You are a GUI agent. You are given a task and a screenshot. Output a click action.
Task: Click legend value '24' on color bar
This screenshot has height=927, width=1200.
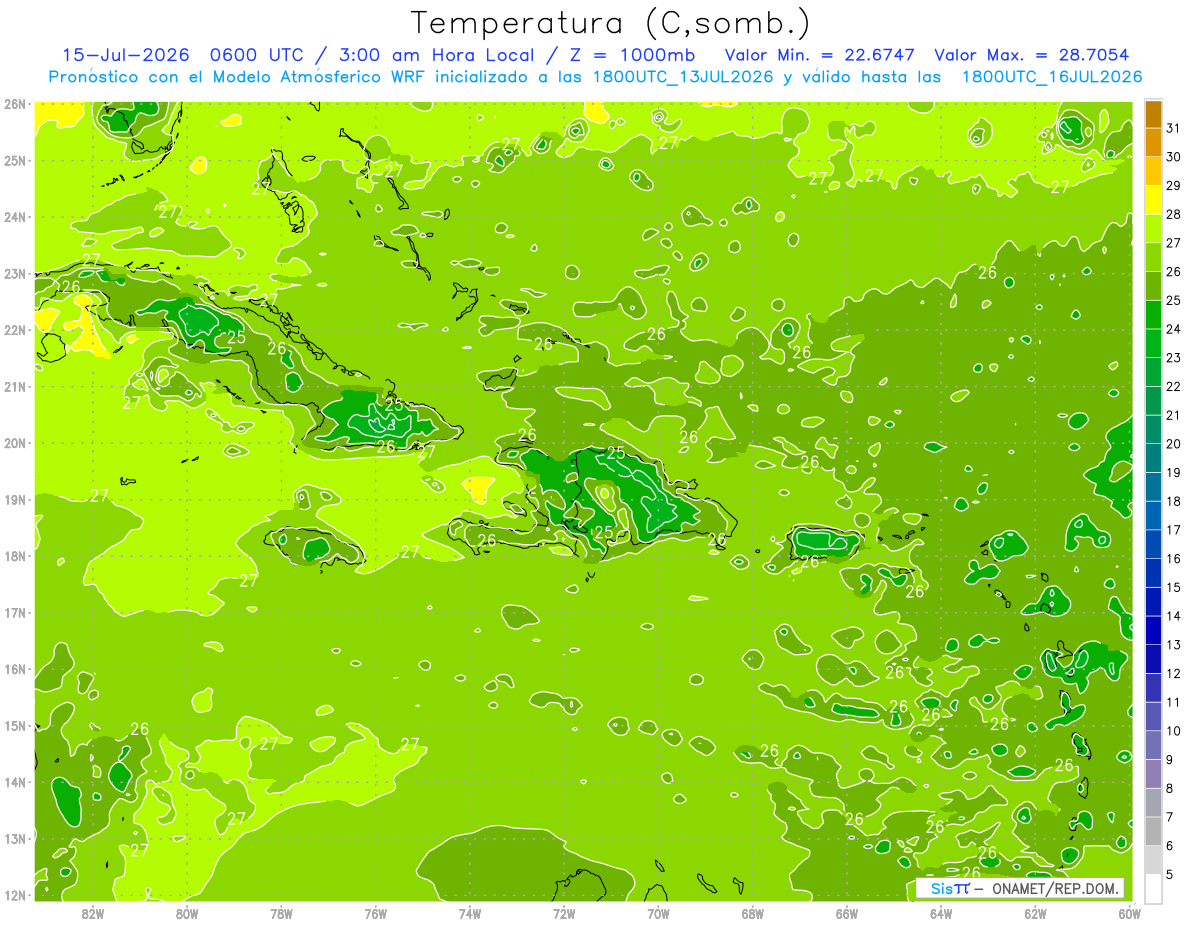click(1174, 329)
